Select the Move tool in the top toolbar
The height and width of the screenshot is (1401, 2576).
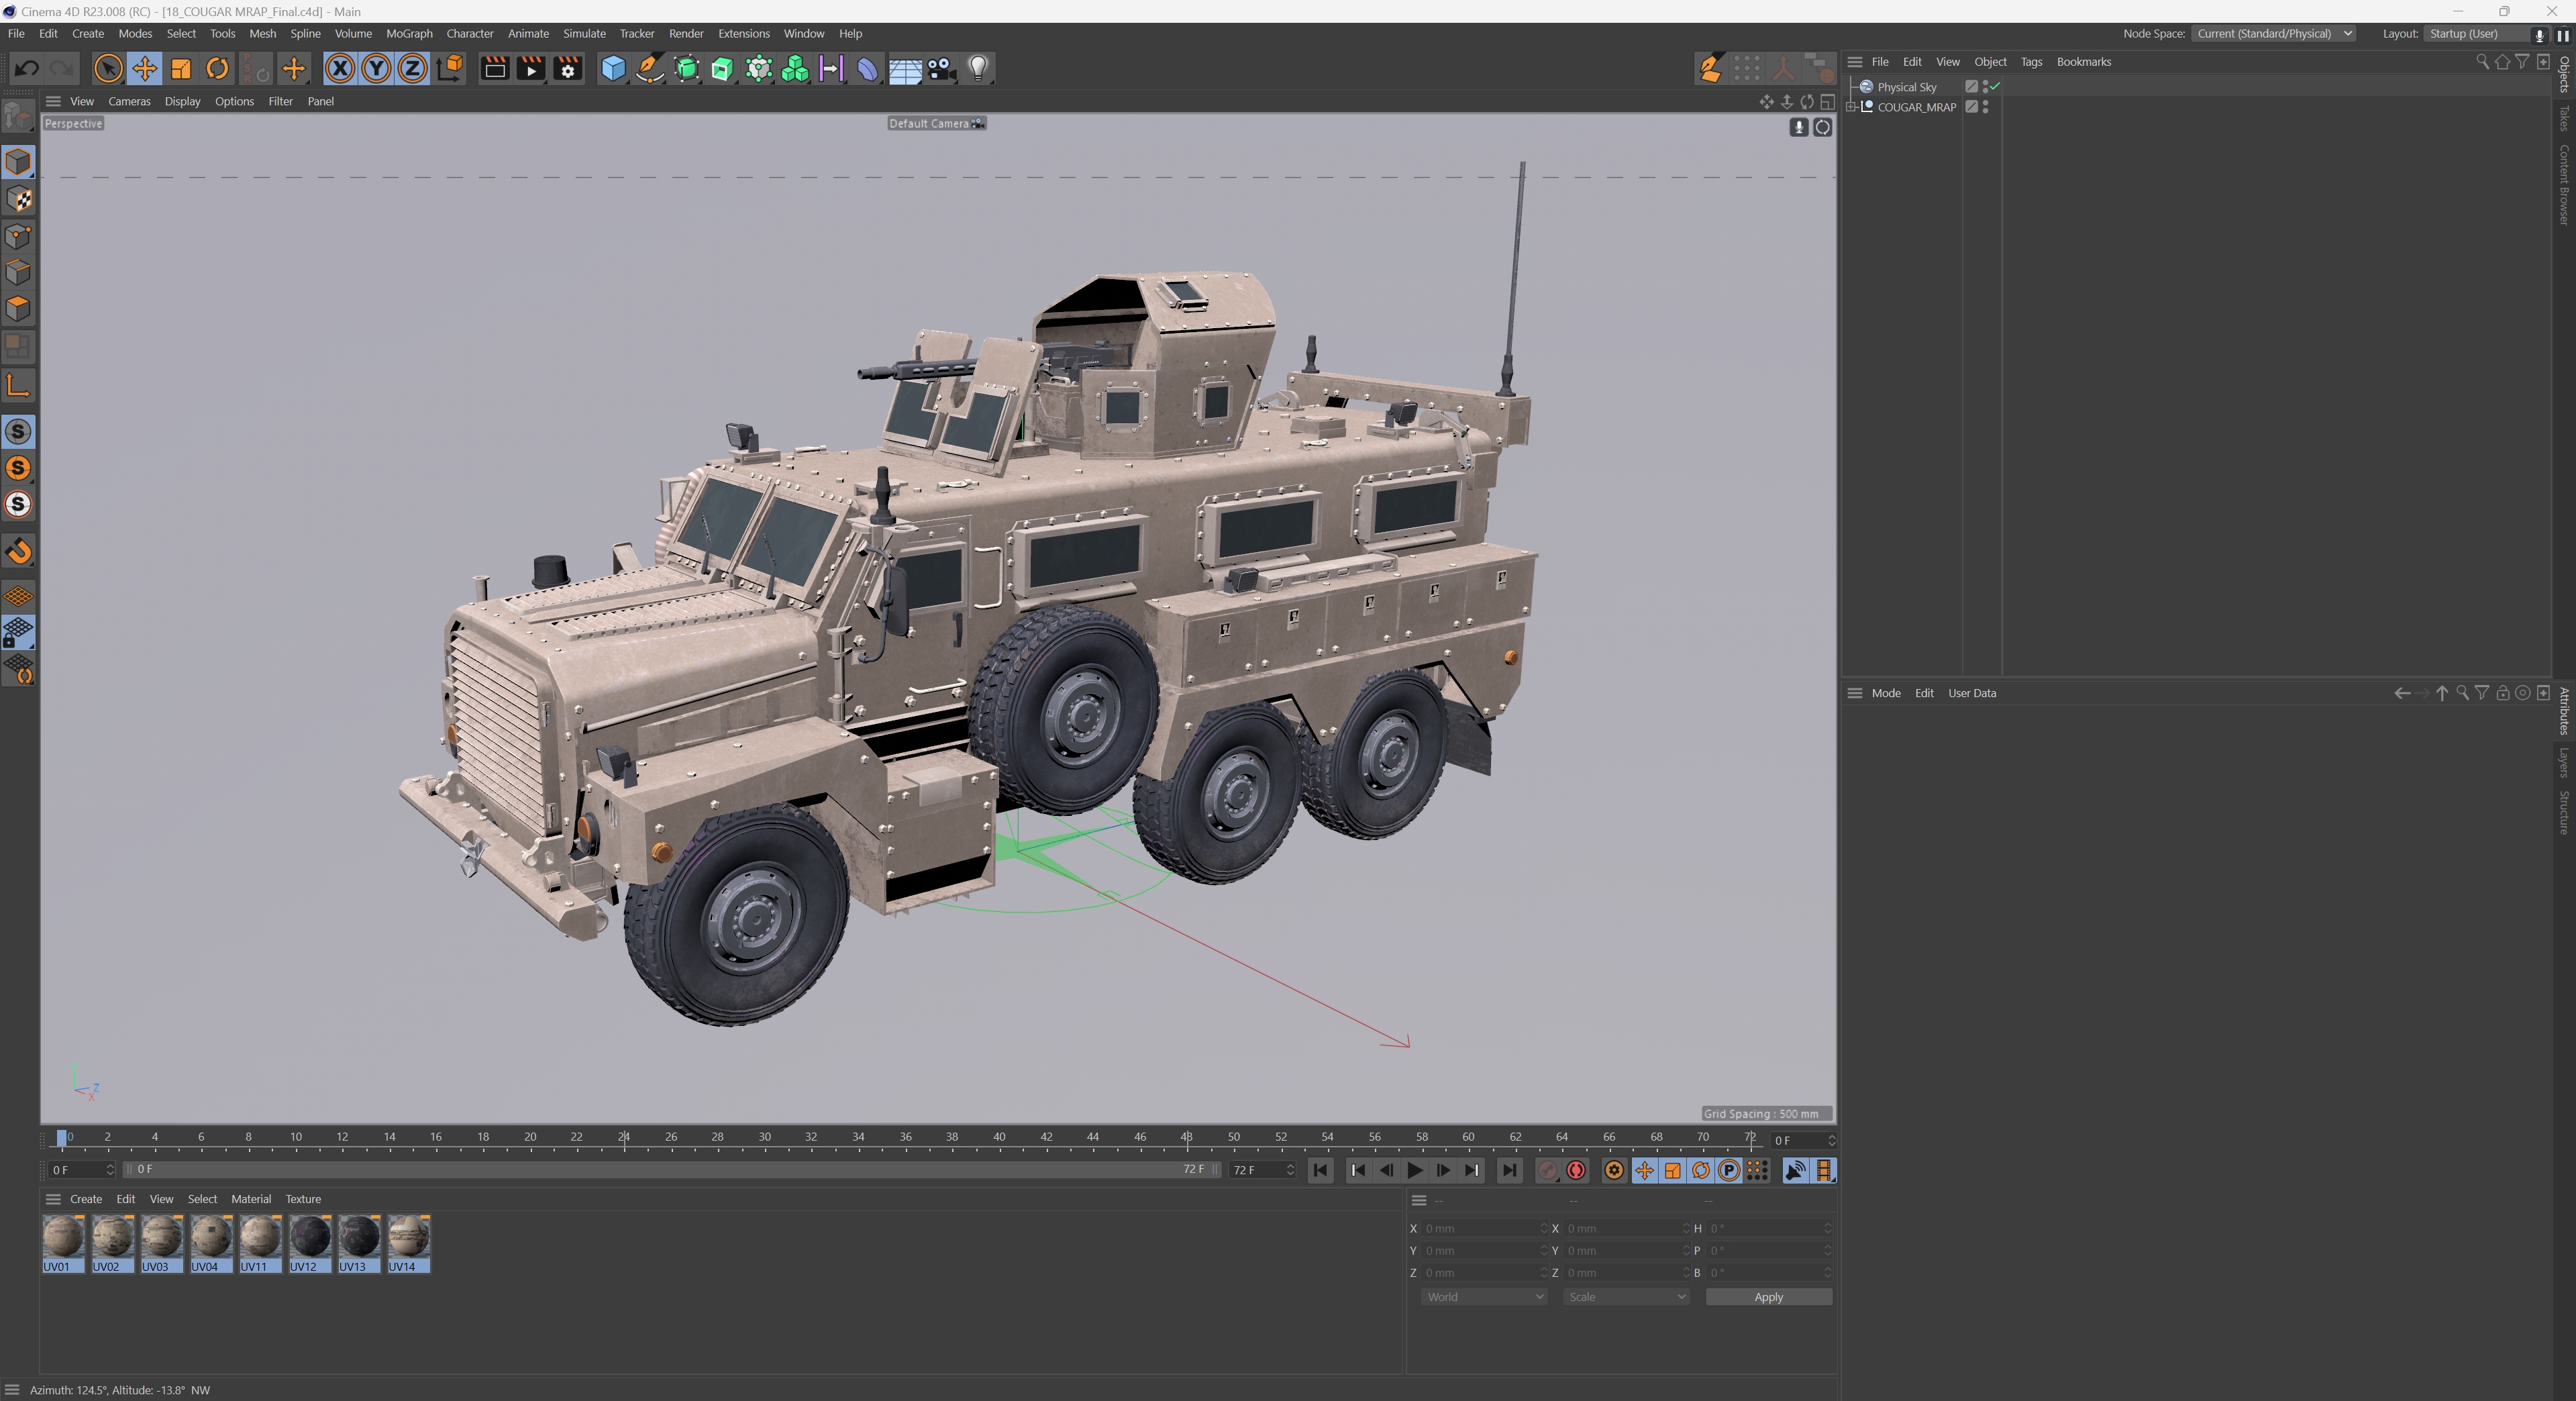pyautogui.click(x=144, y=69)
